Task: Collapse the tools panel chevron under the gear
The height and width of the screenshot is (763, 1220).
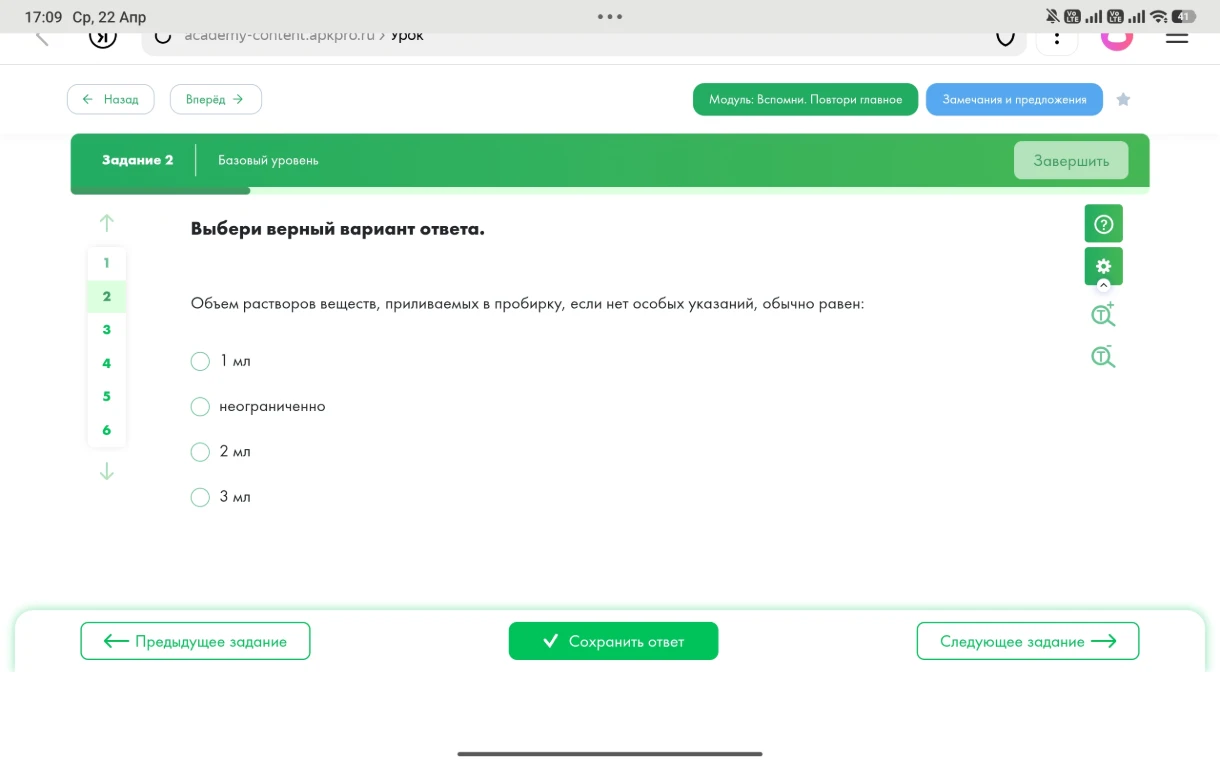Action: coord(1104,284)
